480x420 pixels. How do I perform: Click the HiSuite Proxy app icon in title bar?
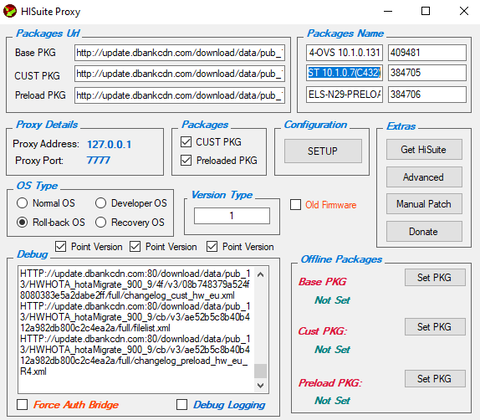pyautogui.click(x=10, y=11)
